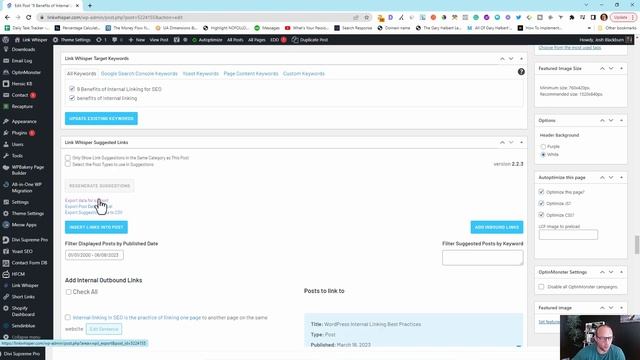Screen dimensions: 640x360
Task: Enable Disable all OptinMonster campaigns checkbox
Action: [x=541, y=287]
